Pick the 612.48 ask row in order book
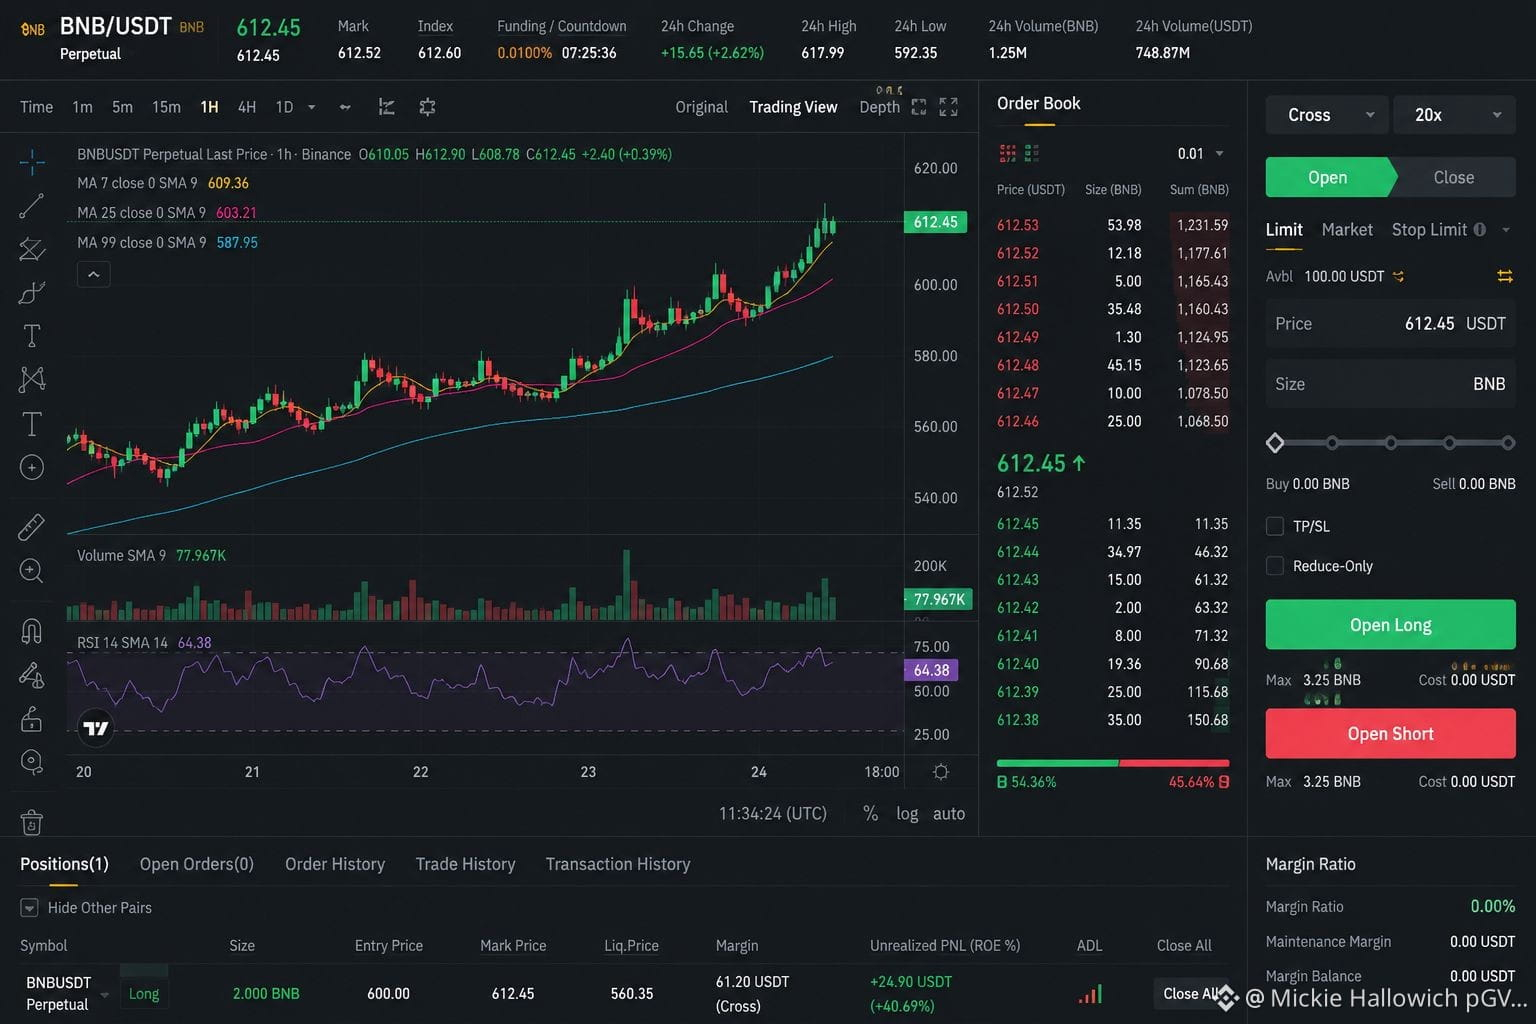 (x=1113, y=365)
